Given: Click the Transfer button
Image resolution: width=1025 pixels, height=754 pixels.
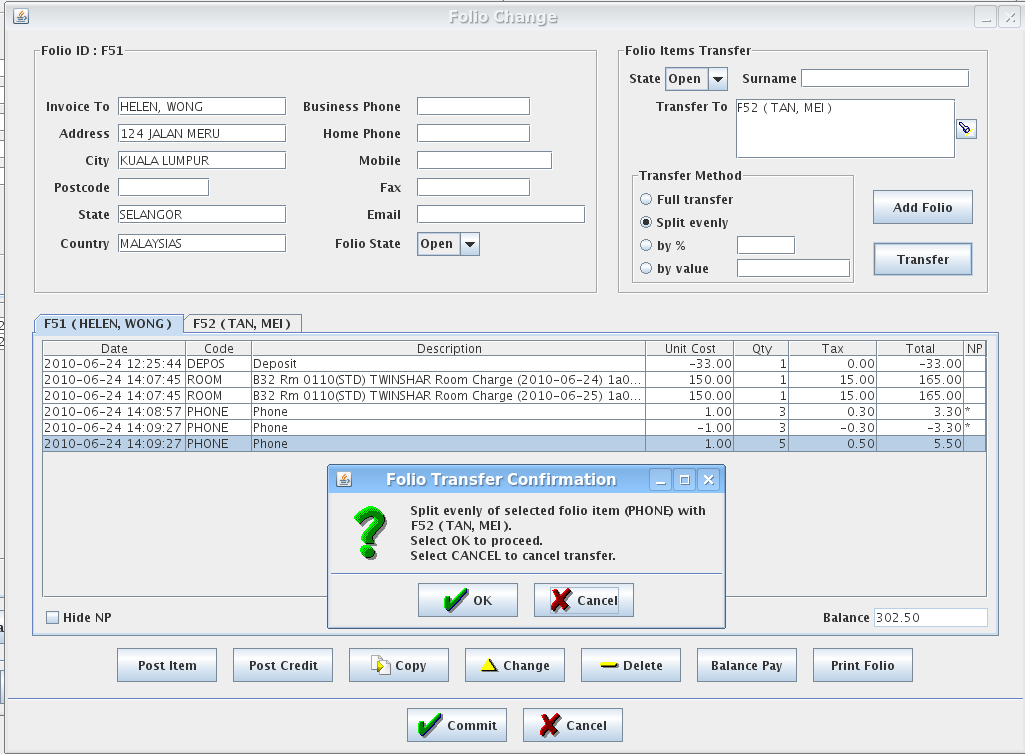Looking at the screenshot, I should click(x=923, y=260).
